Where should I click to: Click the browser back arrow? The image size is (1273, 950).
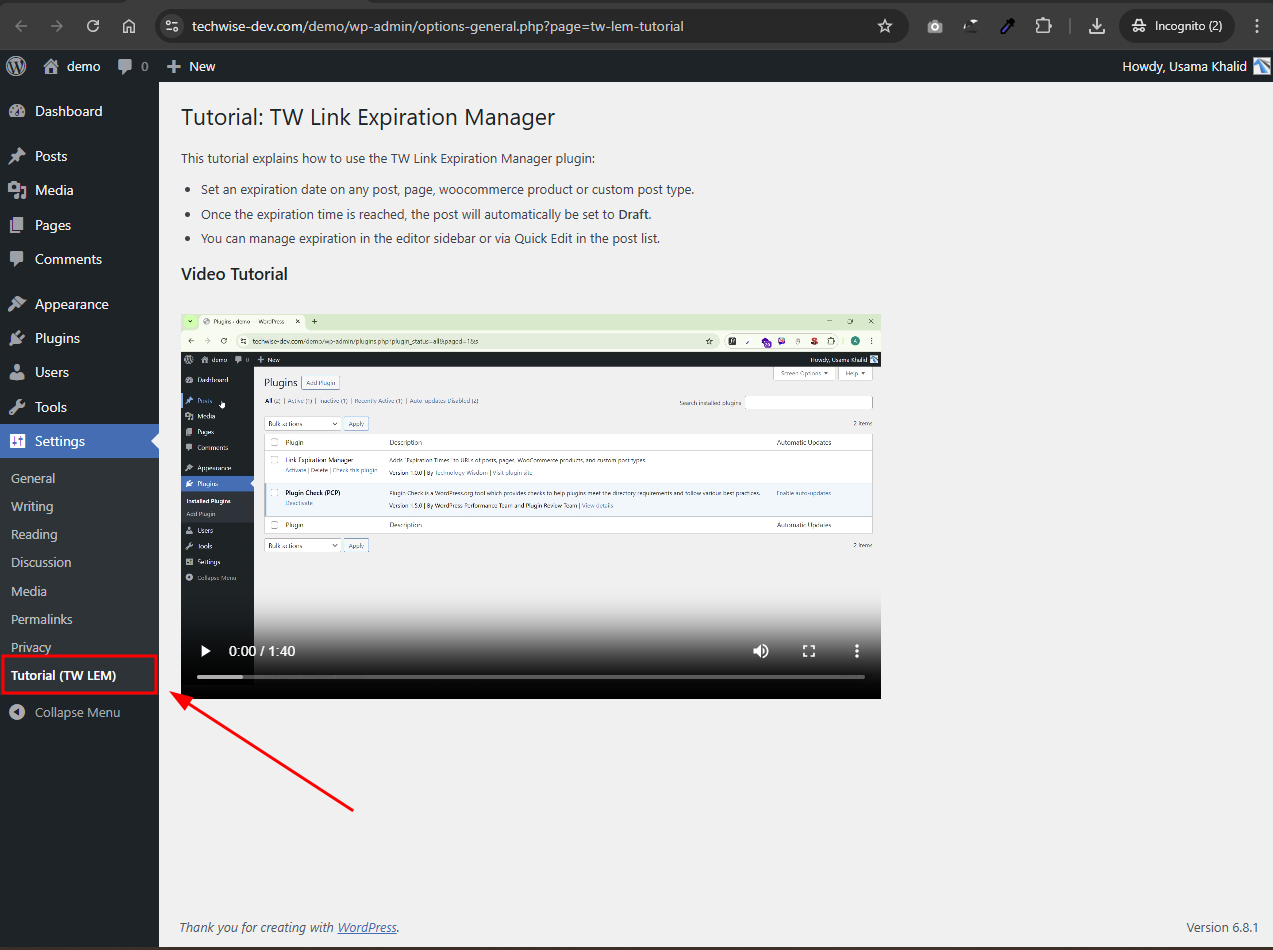[x=21, y=26]
